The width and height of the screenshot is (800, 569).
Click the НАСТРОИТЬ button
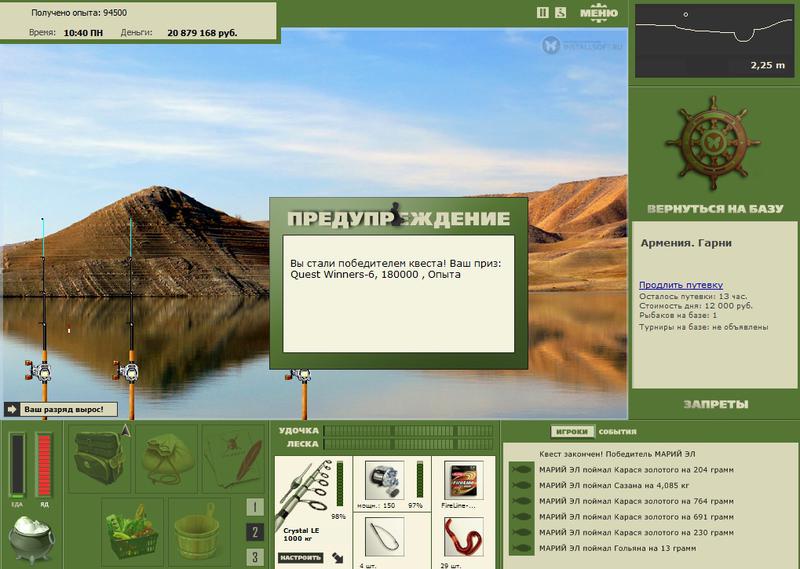[x=301, y=558]
